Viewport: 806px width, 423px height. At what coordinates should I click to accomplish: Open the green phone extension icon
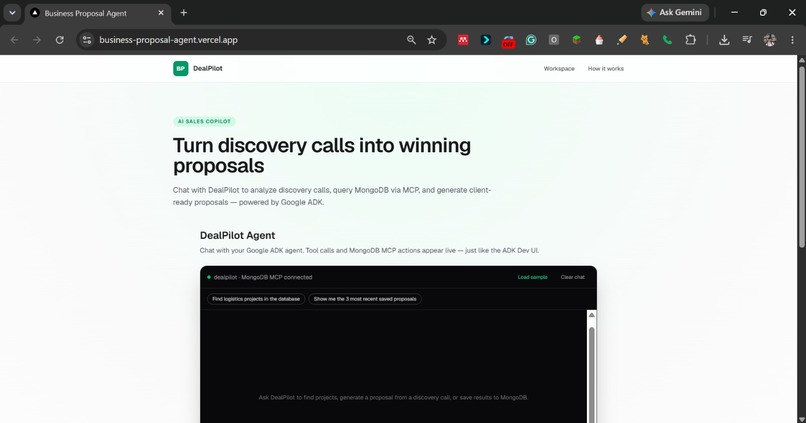[667, 40]
